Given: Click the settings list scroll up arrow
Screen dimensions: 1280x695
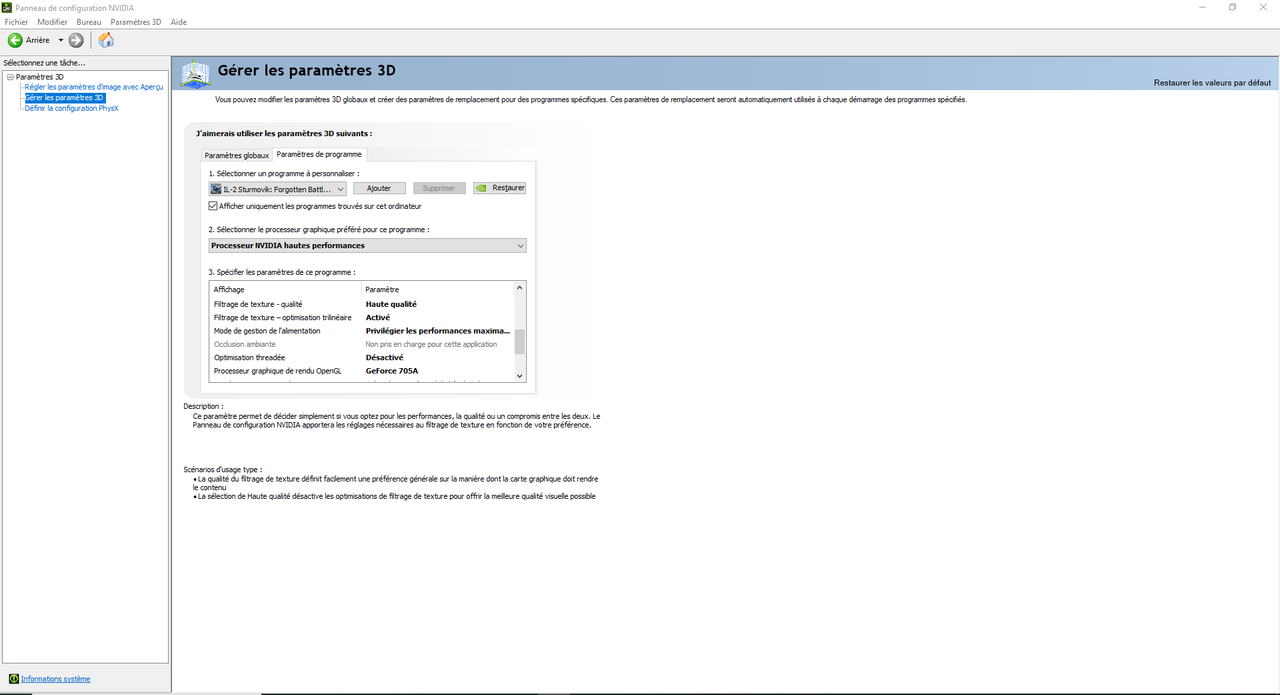Looking at the screenshot, I should tap(520, 288).
